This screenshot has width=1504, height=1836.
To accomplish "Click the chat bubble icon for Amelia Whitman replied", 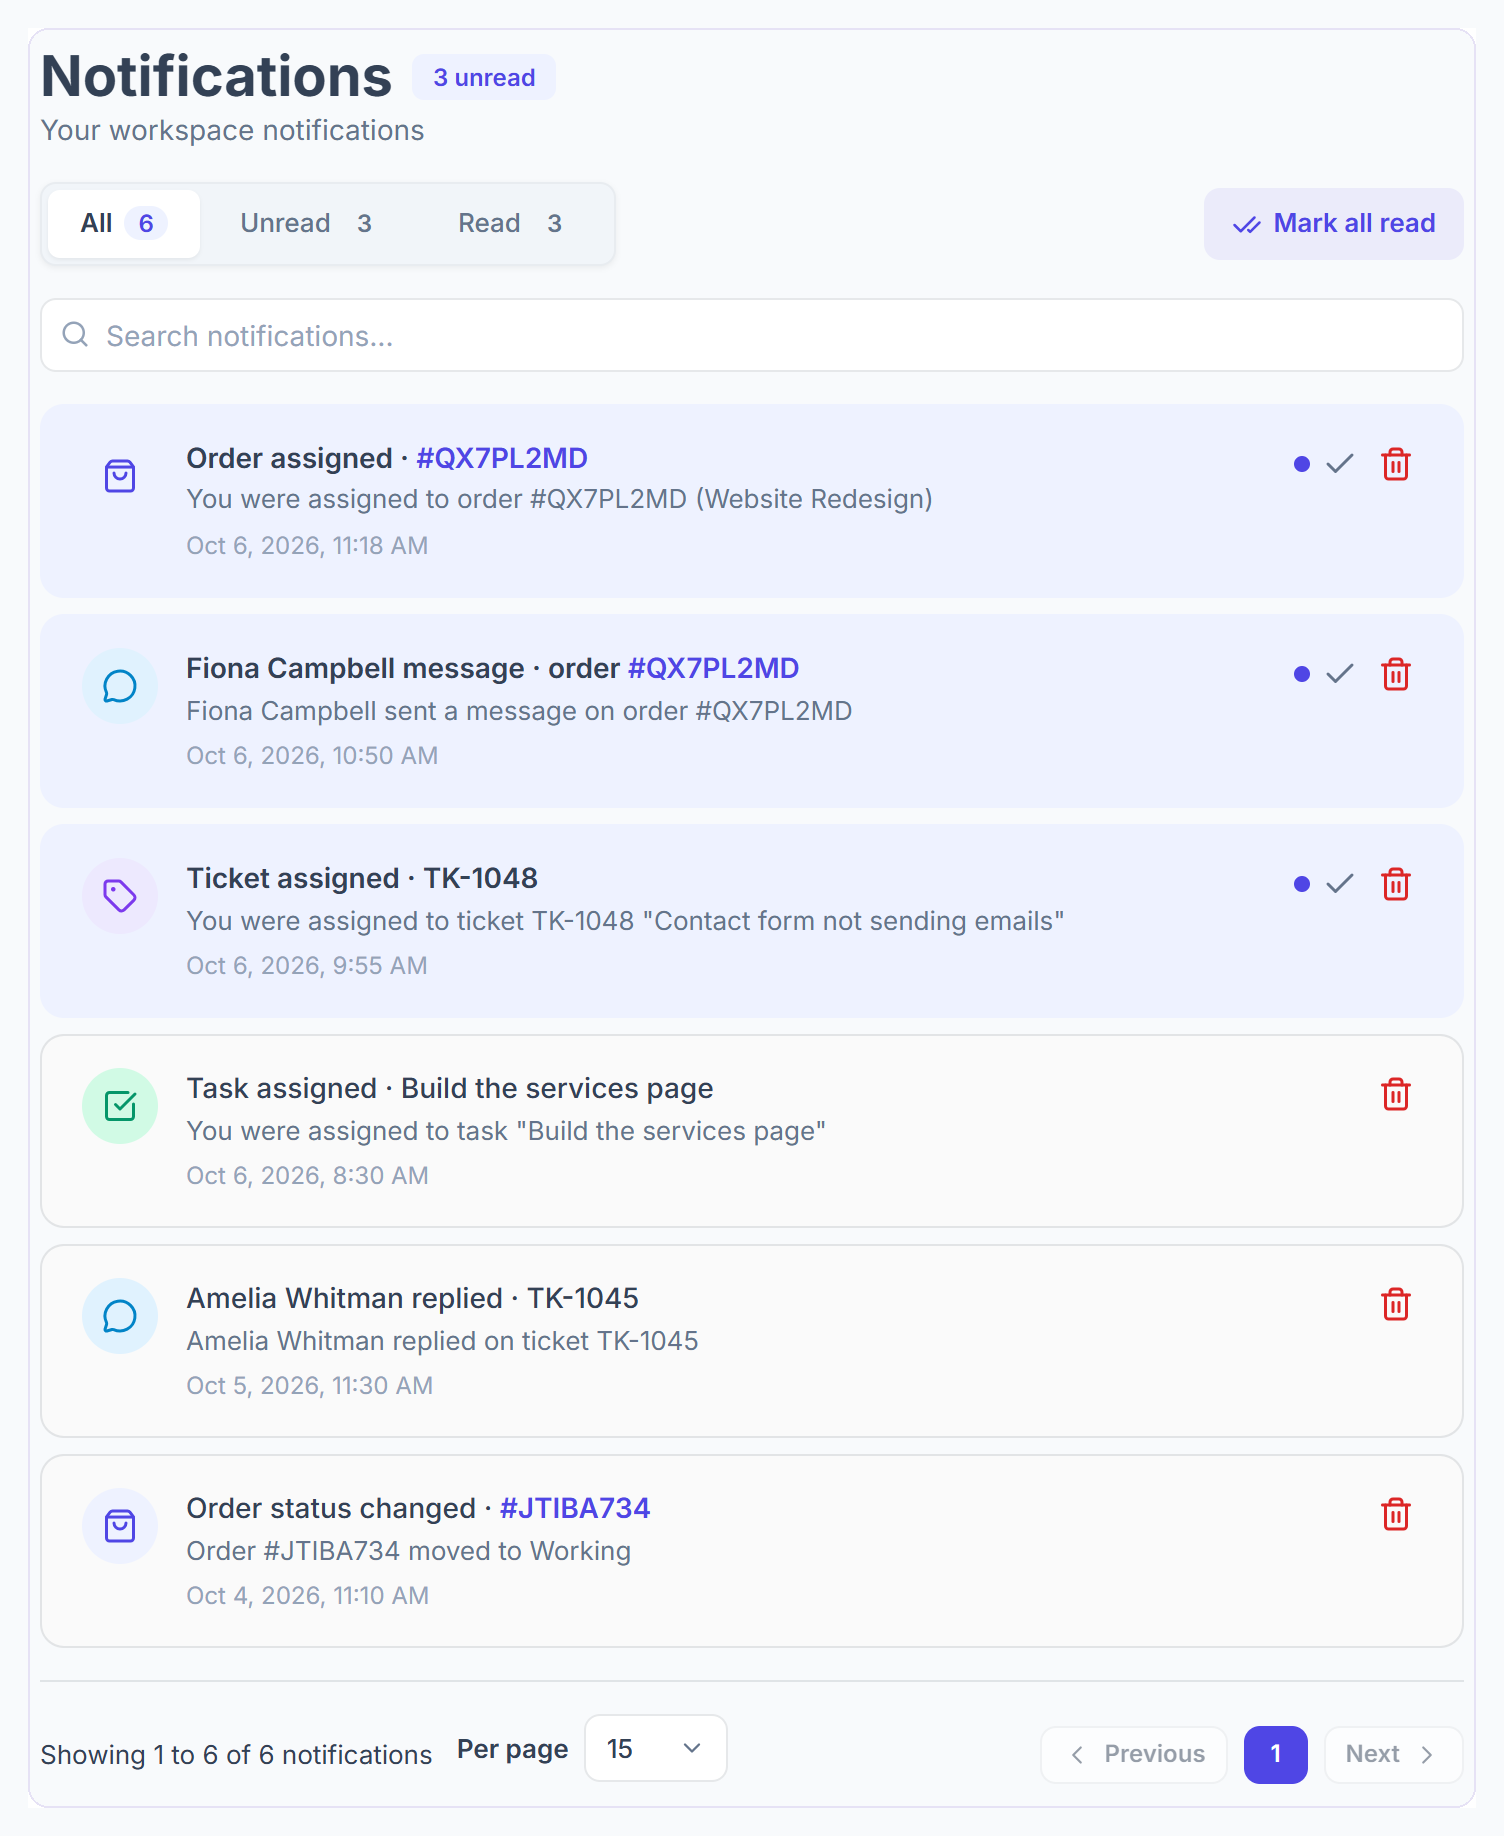I will (x=120, y=1316).
